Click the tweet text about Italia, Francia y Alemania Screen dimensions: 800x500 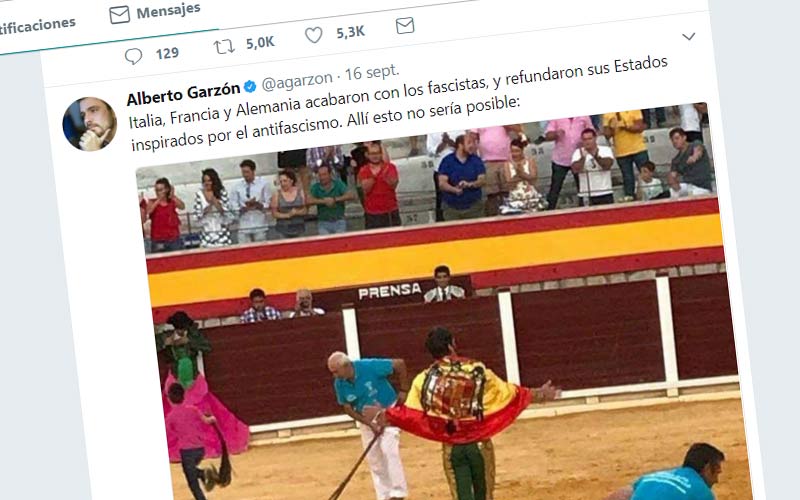coord(398,103)
